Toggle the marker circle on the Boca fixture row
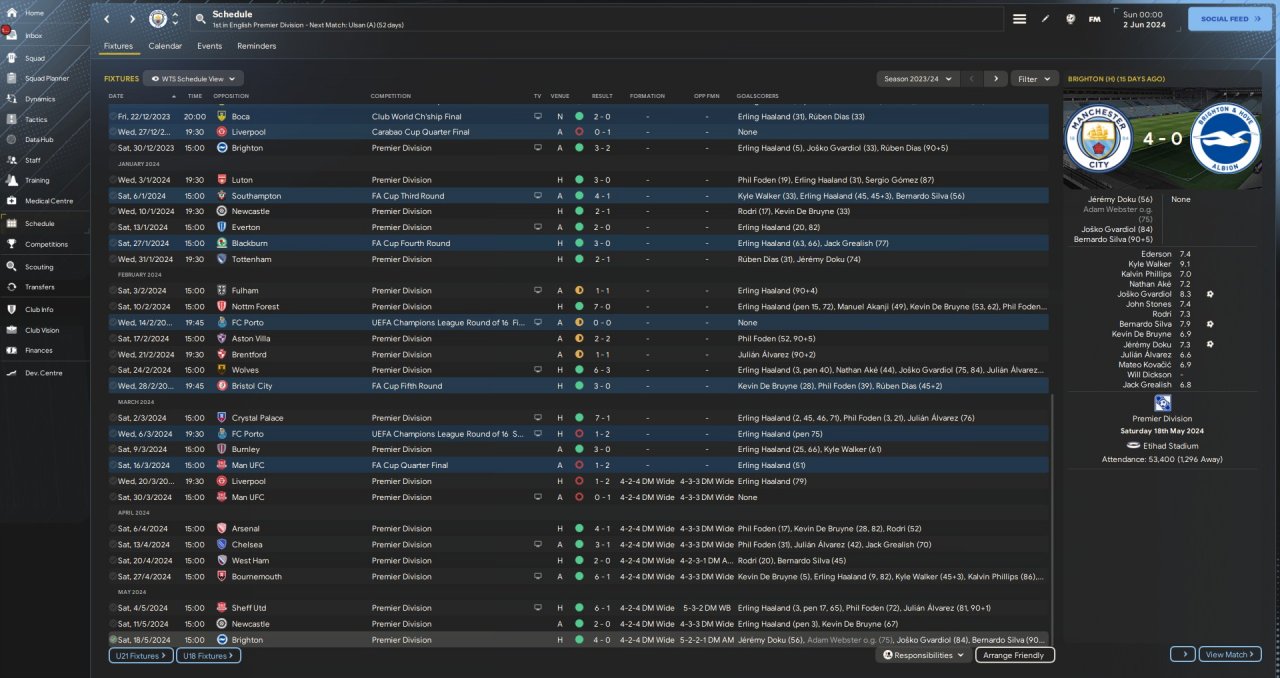Screen dimensions: 1280x678 click(113, 116)
